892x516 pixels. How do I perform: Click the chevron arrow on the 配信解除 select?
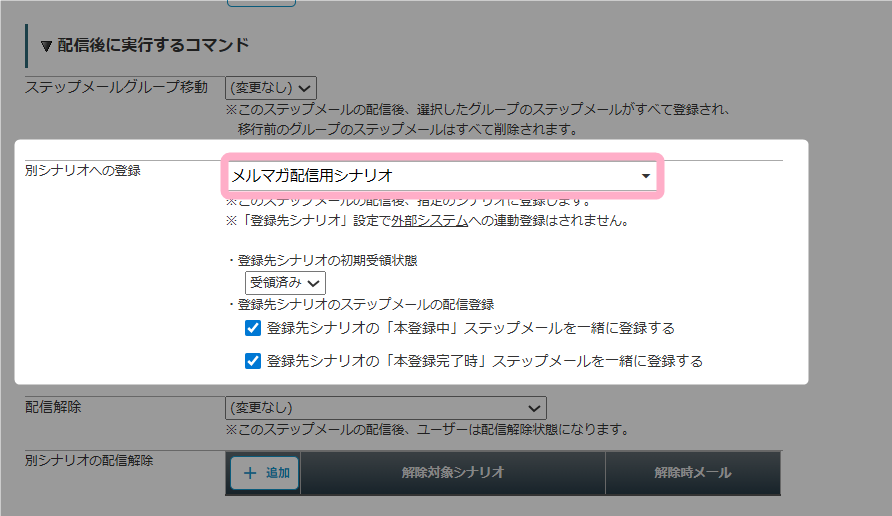point(536,408)
